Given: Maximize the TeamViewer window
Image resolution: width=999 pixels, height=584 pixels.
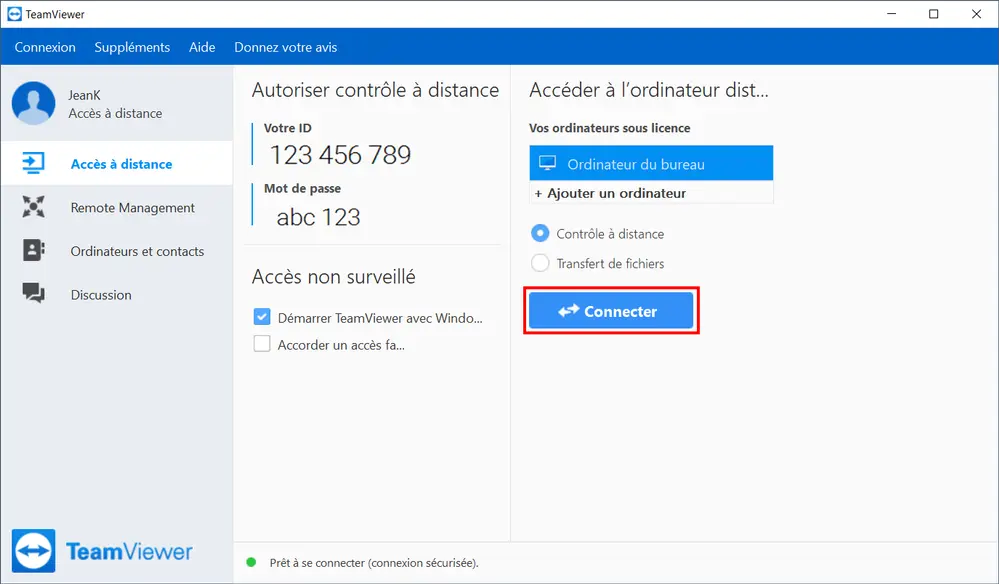Looking at the screenshot, I should (933, 14).
